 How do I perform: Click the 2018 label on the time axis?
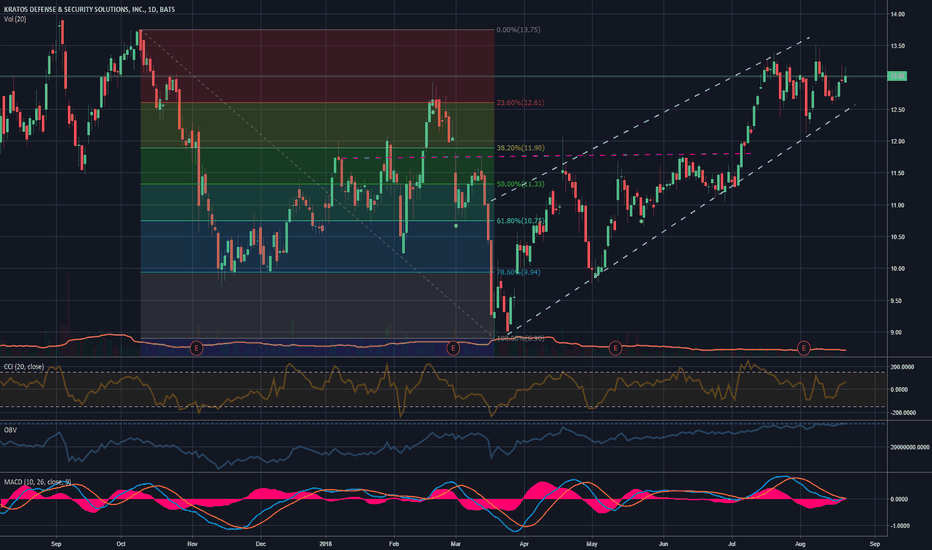pyautogui.click(x=325, y=543)
